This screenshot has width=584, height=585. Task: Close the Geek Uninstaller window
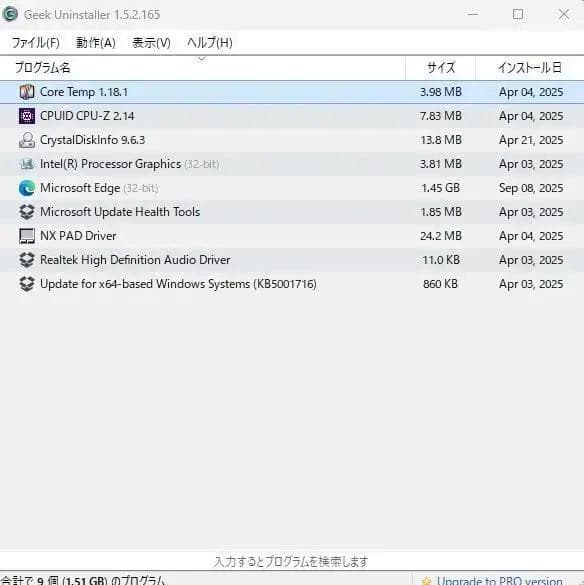pyautogui.click(x=564, y=15)
